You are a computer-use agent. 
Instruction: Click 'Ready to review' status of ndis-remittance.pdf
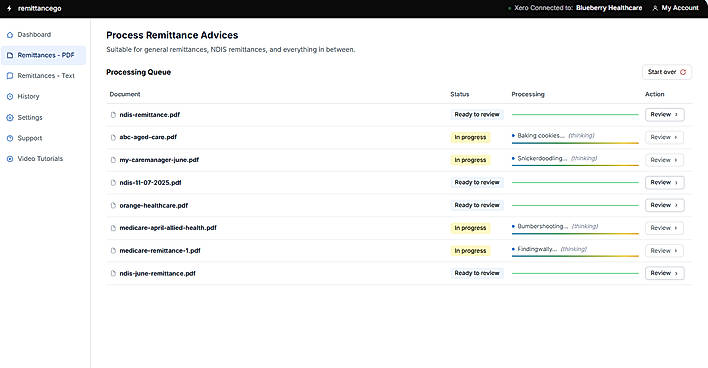pos(477,115)
